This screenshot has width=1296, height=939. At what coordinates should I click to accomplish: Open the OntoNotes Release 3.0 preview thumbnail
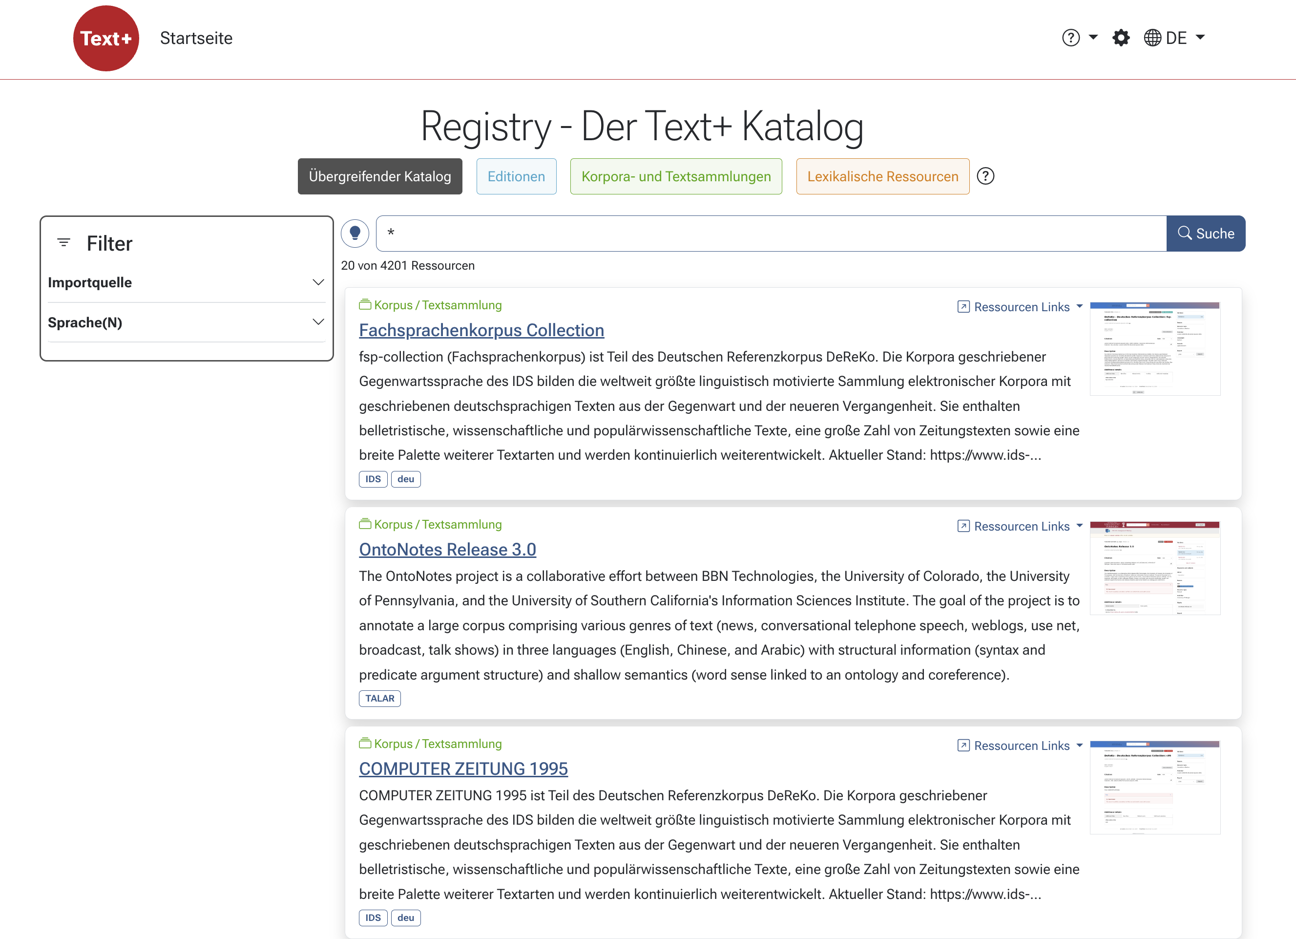pyautogui.click(x=1155, y=568)
